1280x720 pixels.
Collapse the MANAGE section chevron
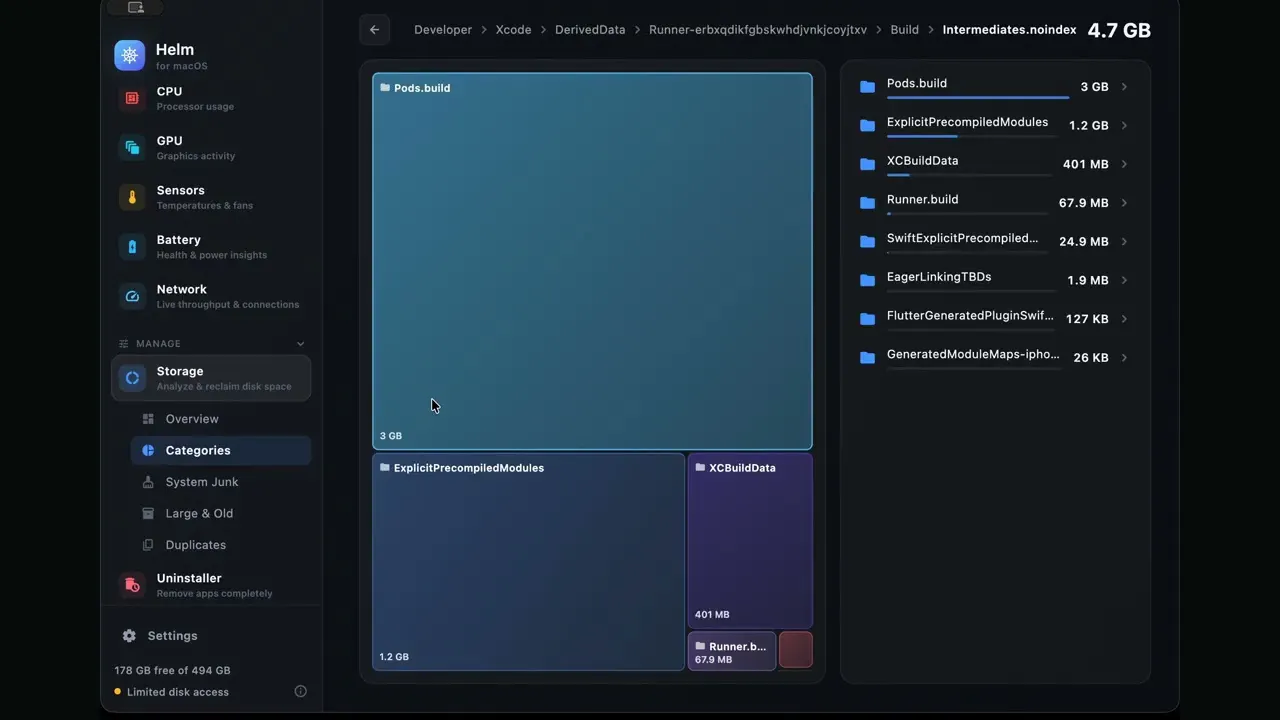point(300,344)
